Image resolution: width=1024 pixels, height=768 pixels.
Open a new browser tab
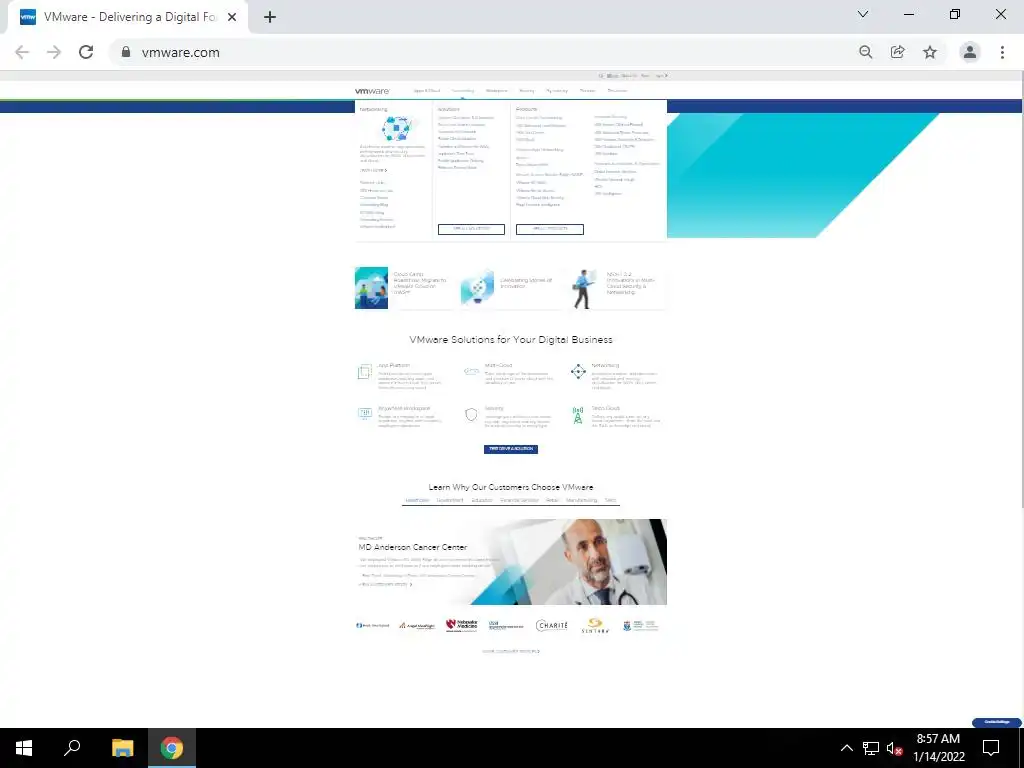point(270,17)
